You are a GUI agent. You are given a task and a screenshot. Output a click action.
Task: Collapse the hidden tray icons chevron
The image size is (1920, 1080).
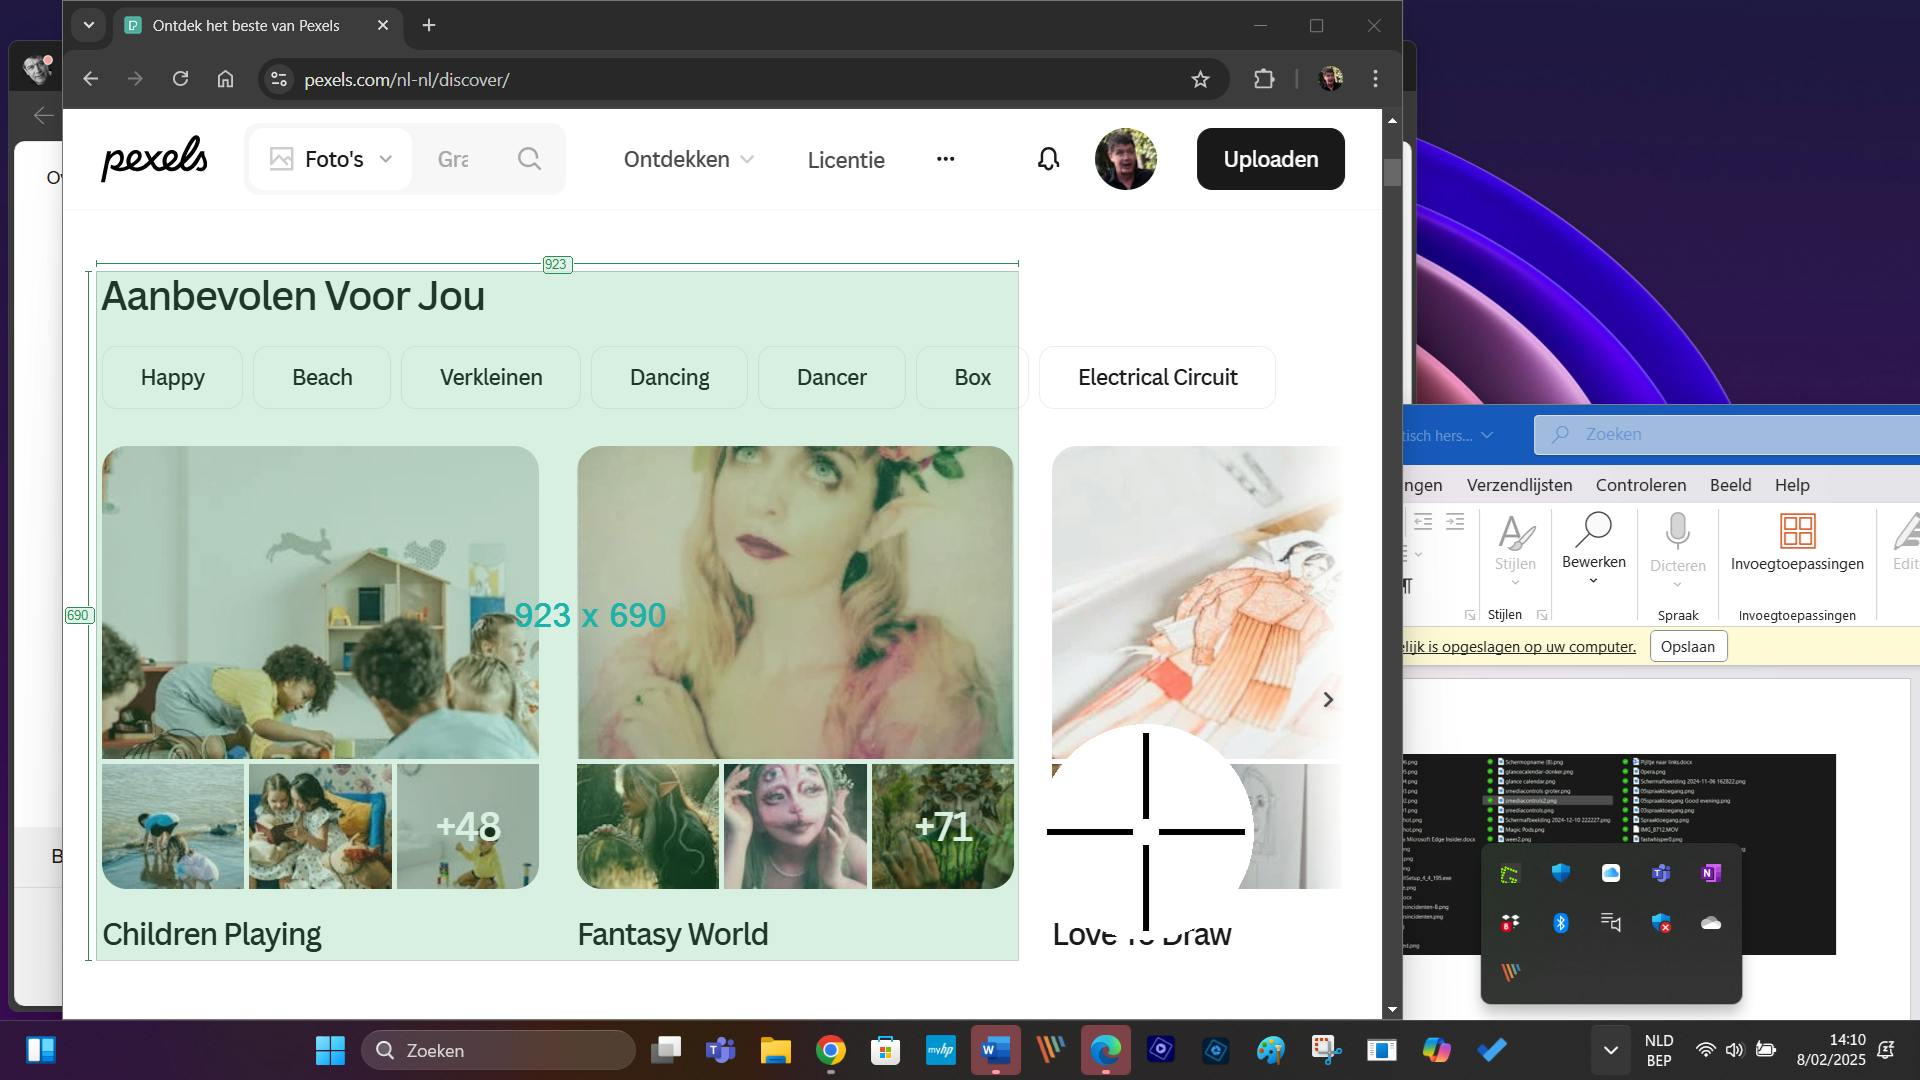[1610, 1050]
